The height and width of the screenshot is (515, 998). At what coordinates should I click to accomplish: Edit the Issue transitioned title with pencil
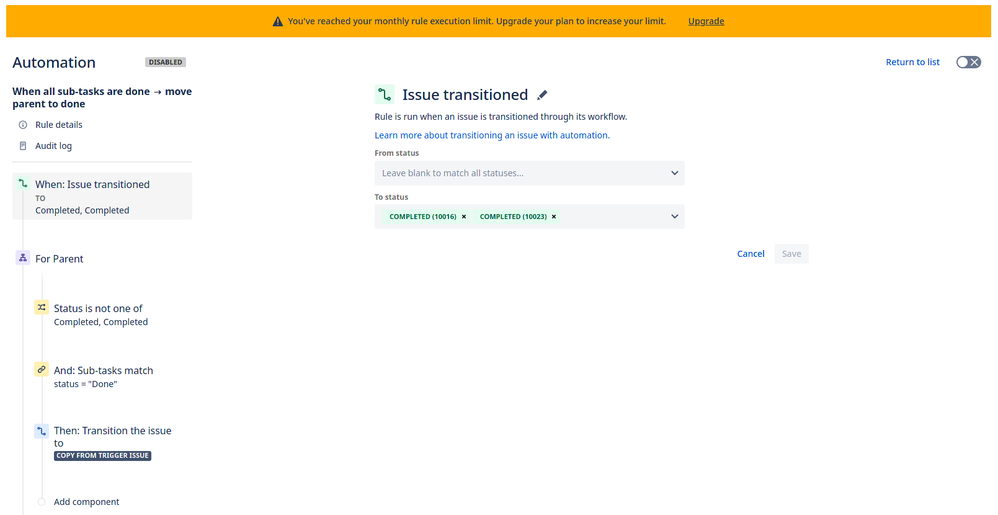(542, 95)
